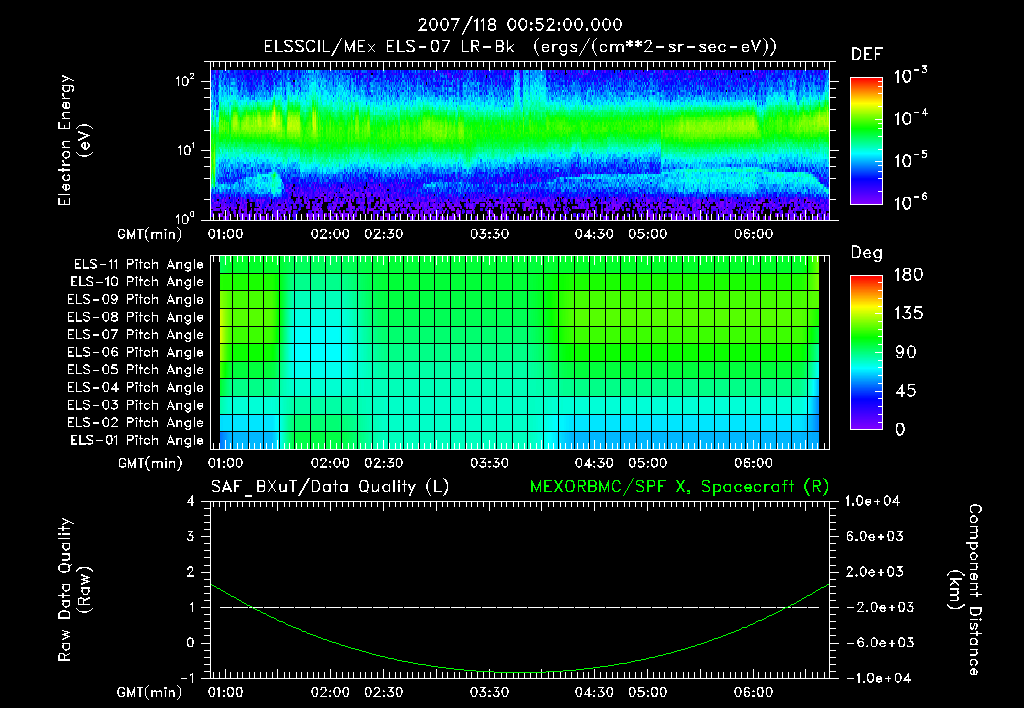This screenshot has height=708, width=1024.
Task: Click the 02:00 tick under pitch angle panel
Action: pos(330,463)
